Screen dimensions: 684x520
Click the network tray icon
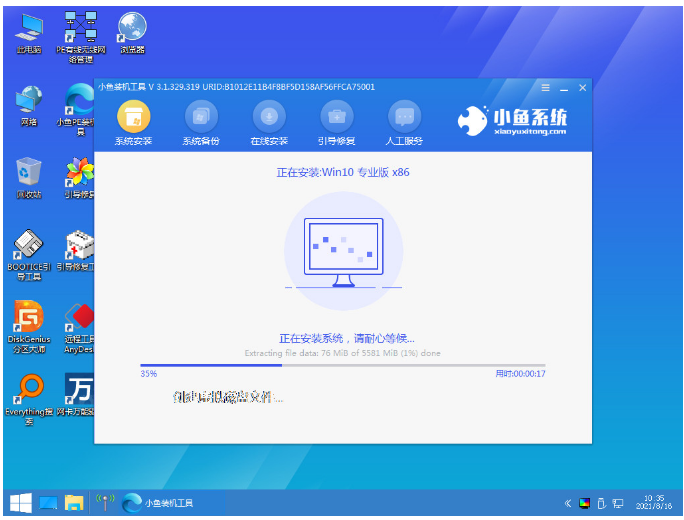(618, 503)
